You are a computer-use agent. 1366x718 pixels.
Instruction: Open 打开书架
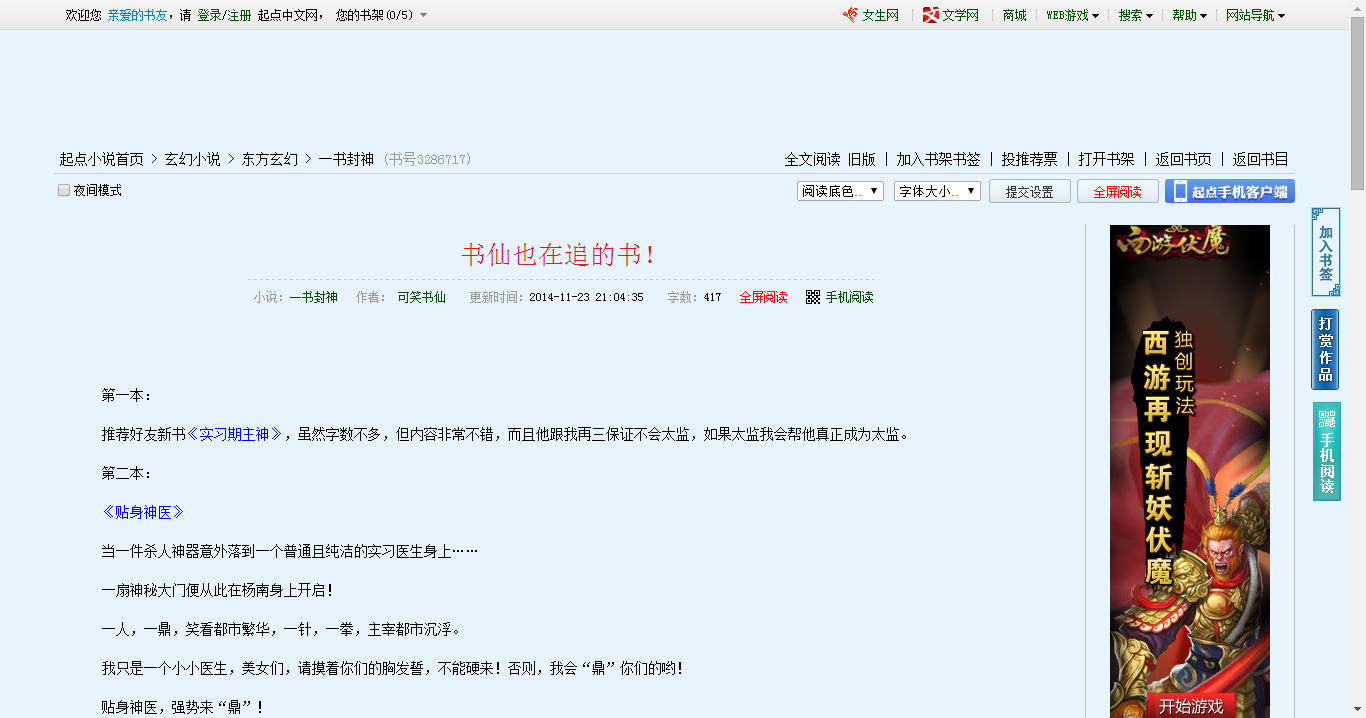pyautogui.click(x=1106, y=159)
